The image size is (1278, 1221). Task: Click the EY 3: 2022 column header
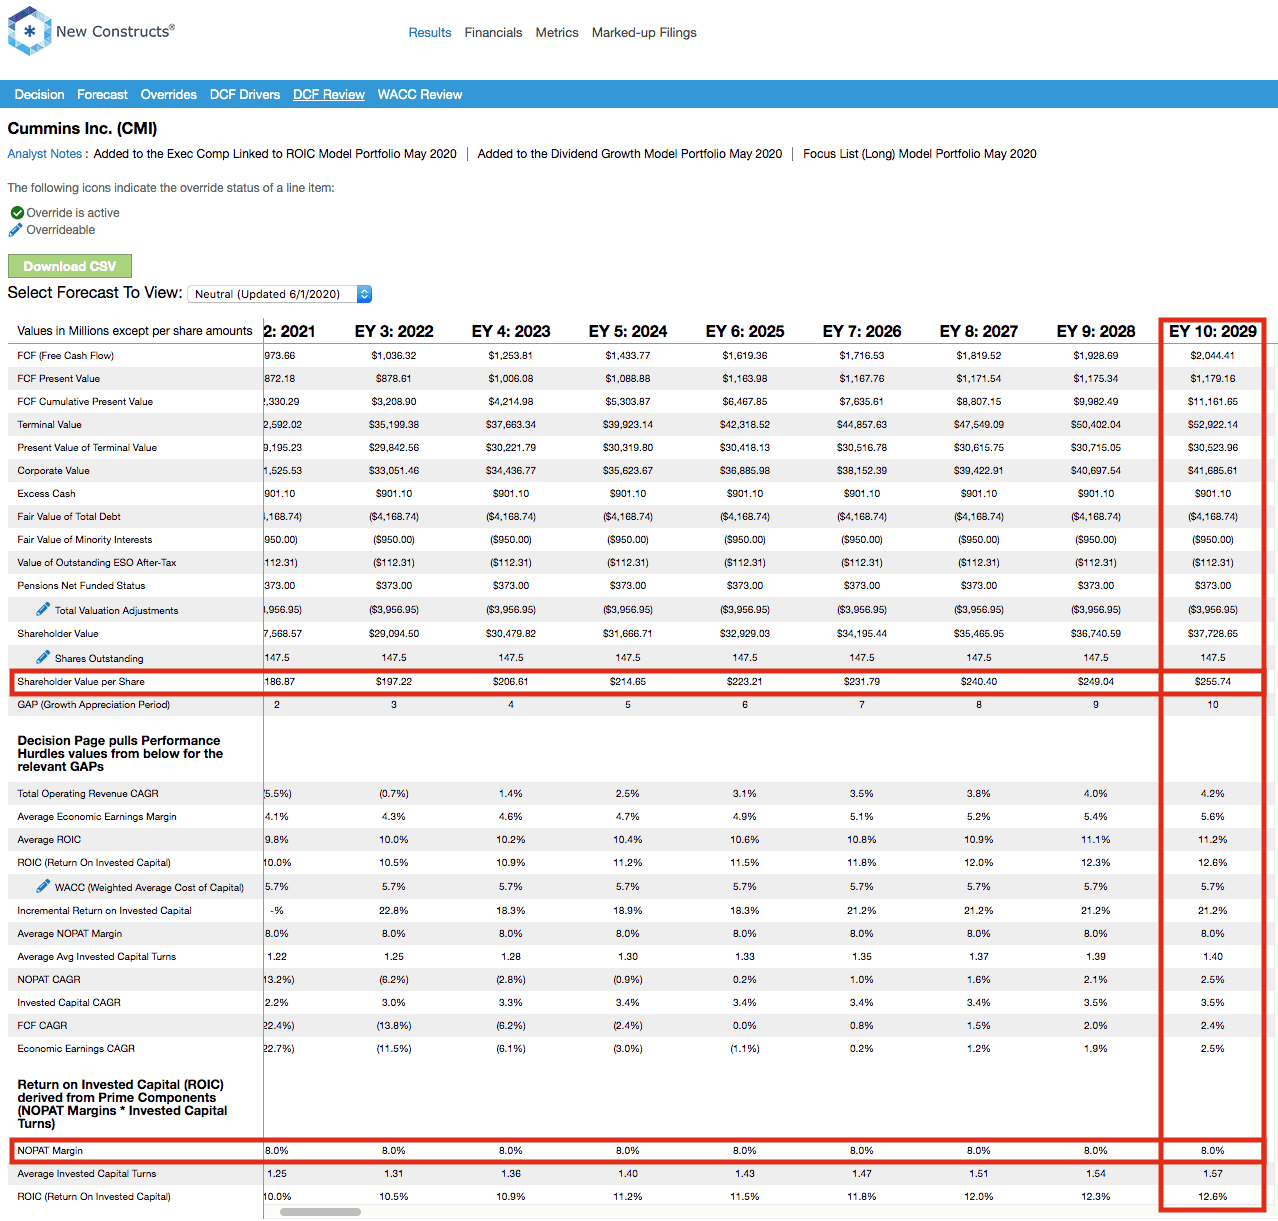tap(394, 331)
